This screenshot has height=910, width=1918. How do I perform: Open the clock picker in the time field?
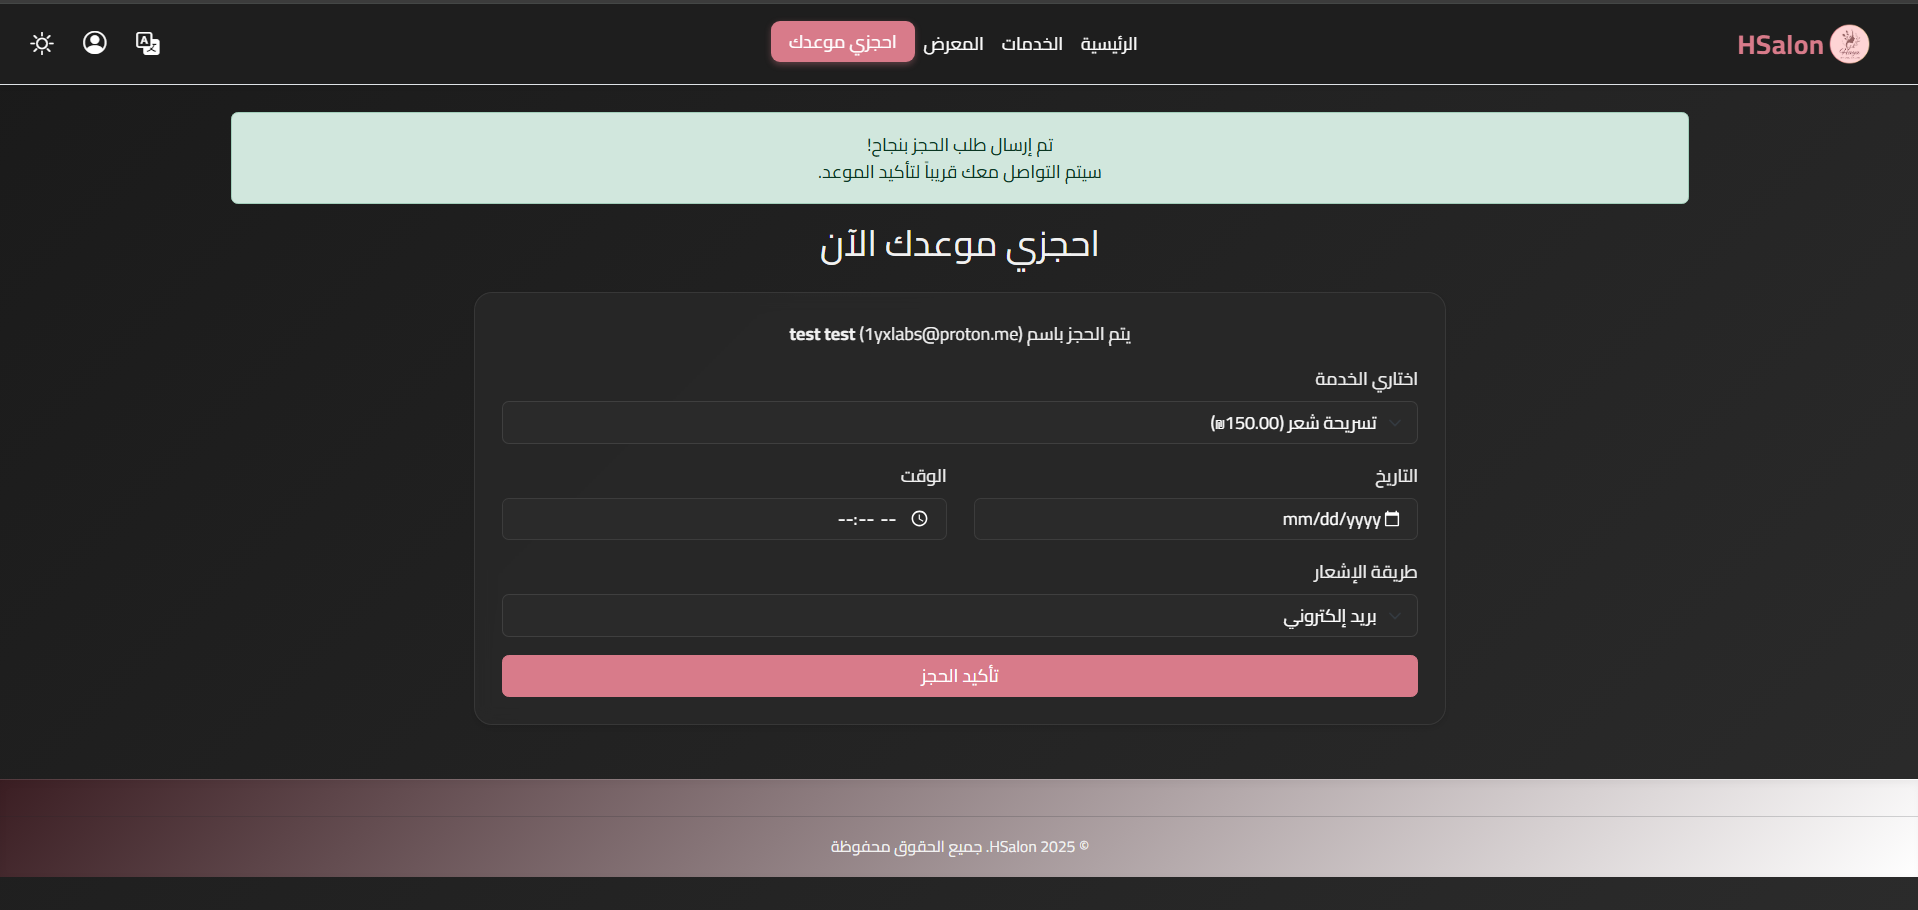point(921,518)
